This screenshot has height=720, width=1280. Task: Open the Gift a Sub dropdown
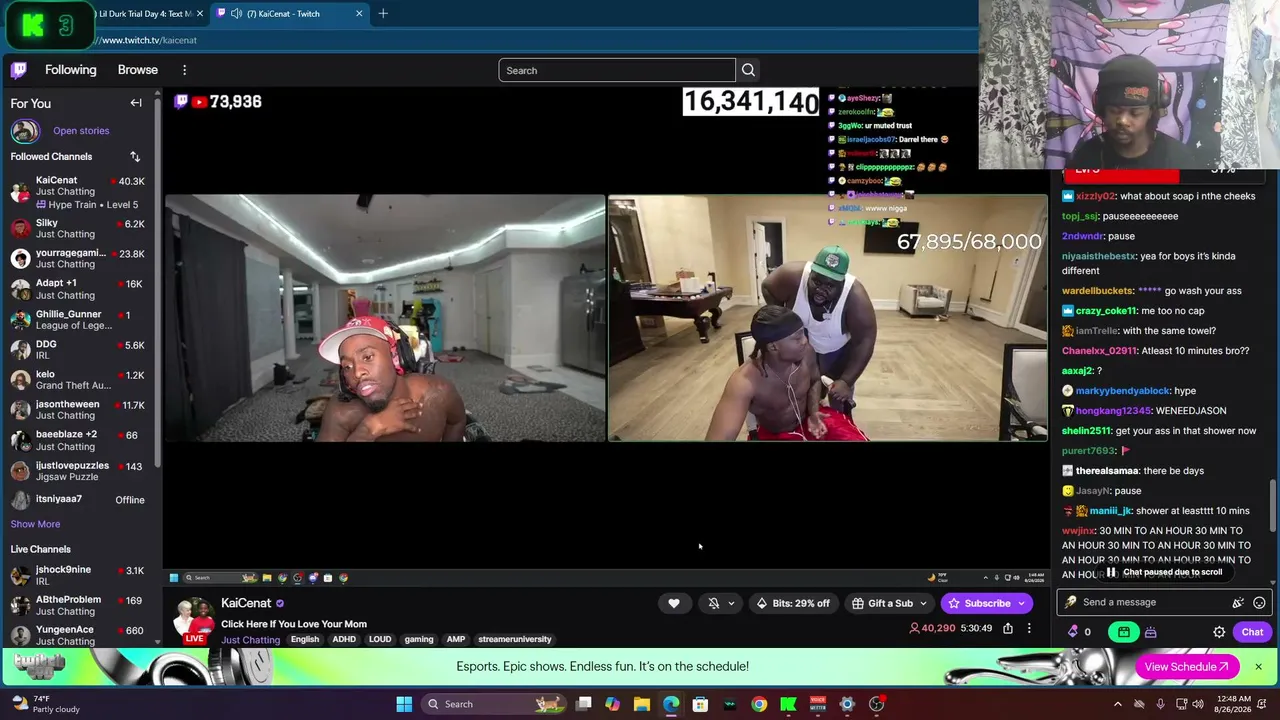click(889, 603)
